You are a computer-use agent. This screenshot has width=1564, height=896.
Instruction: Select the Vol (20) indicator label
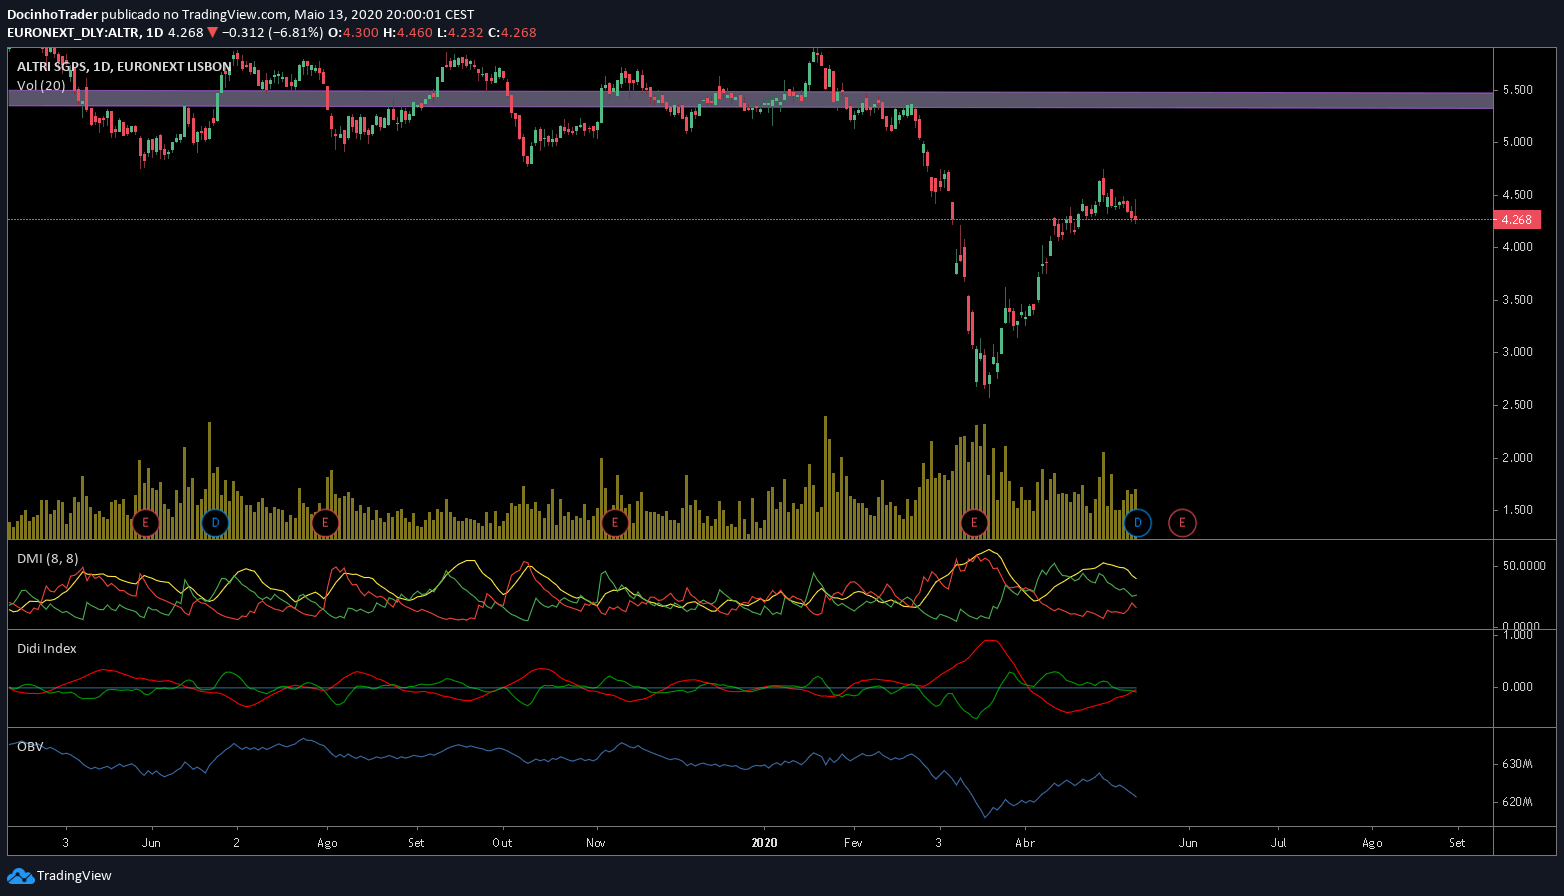tap(41, 86)
